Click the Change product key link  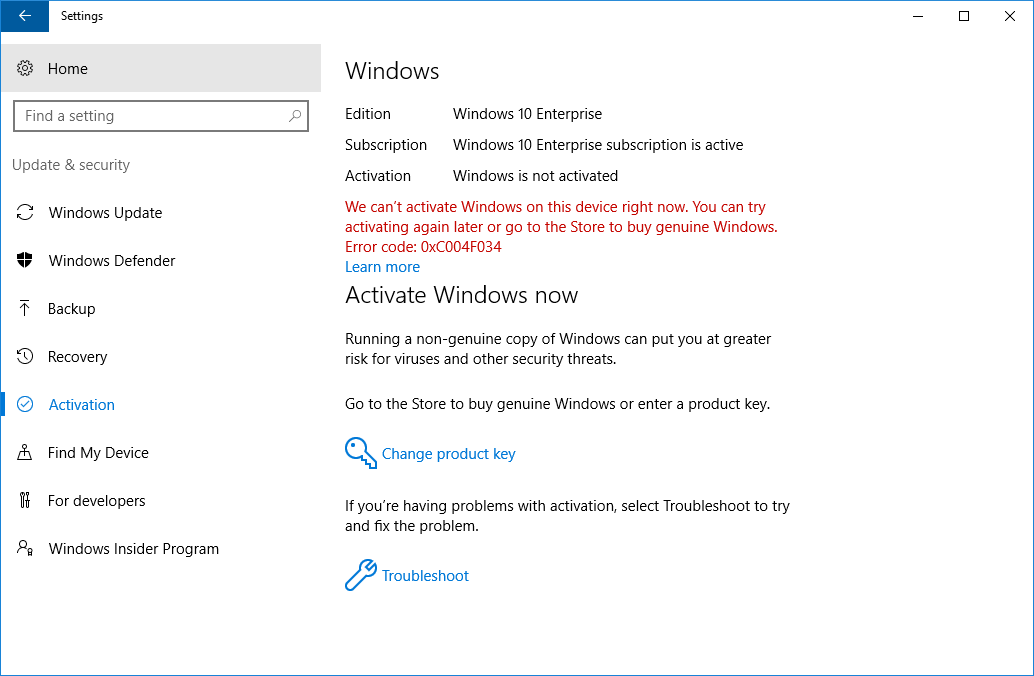[x=448, y=453]
